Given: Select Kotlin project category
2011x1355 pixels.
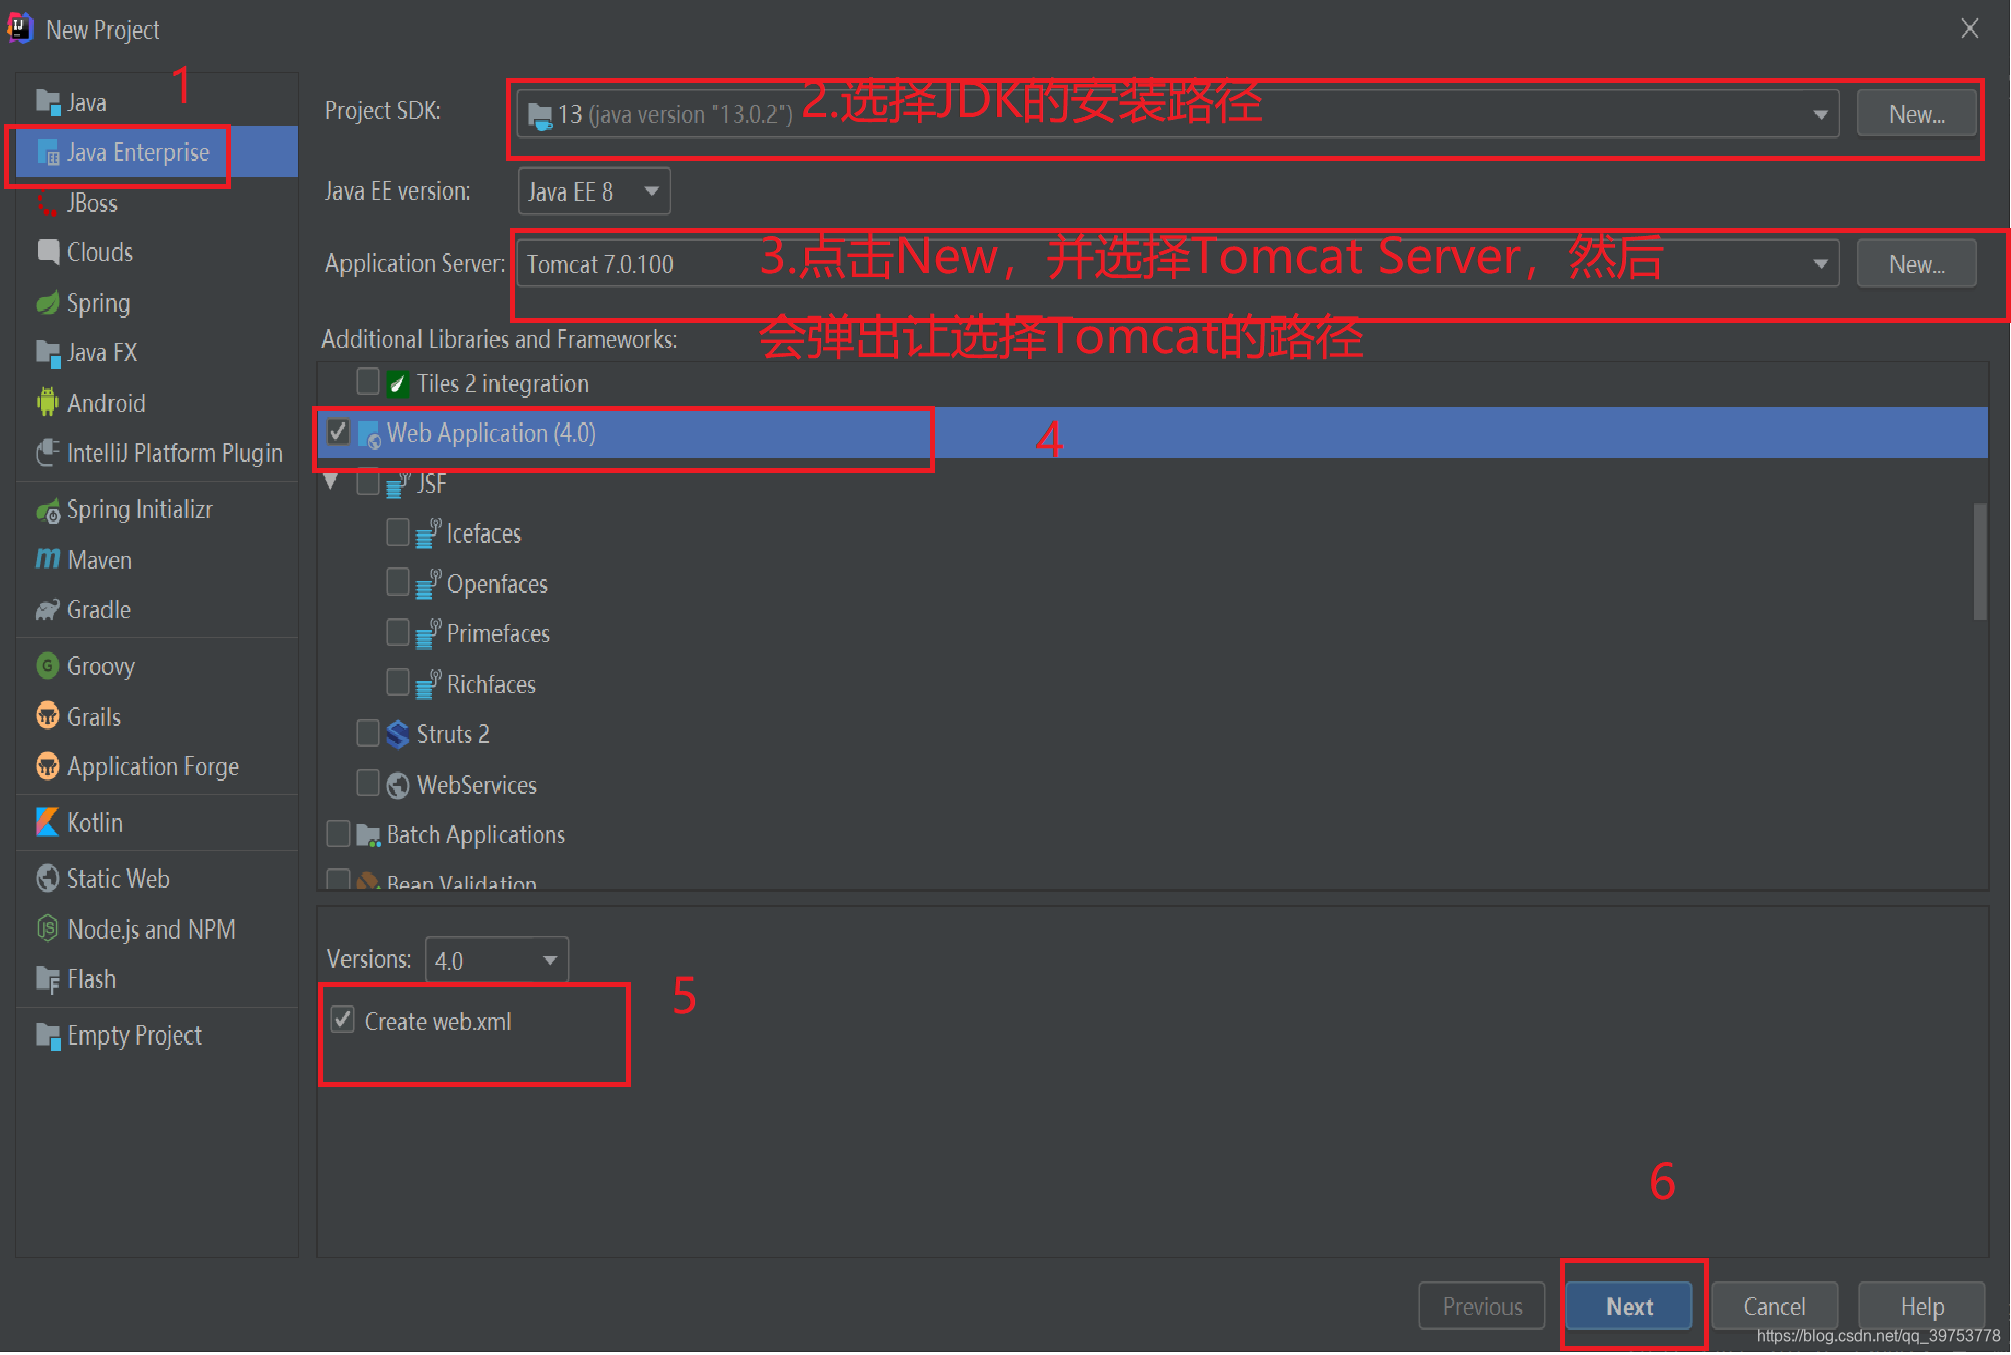Looking at the screenshot, I should coord(158,823).
